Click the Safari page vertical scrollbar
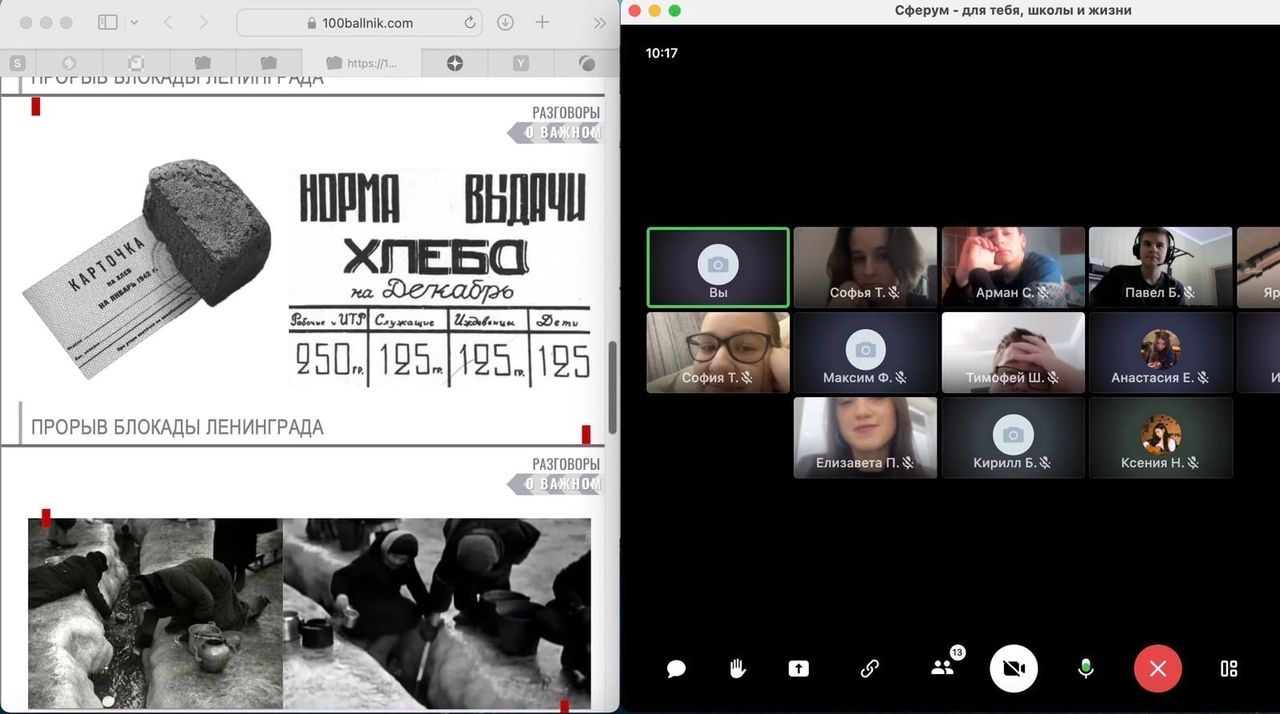Viewport: 1280px width, 714px height. coord(613,386)
